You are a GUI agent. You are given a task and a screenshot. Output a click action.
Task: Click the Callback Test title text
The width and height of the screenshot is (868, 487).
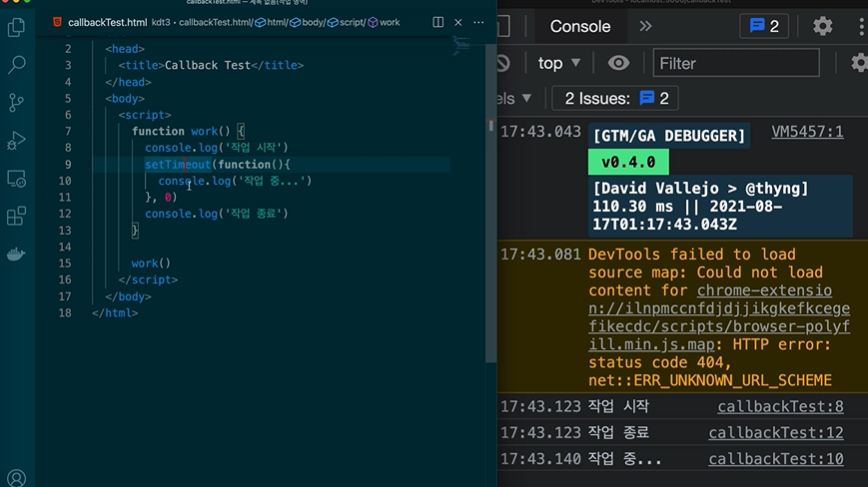pyautogui.click(x=208, y=65)
